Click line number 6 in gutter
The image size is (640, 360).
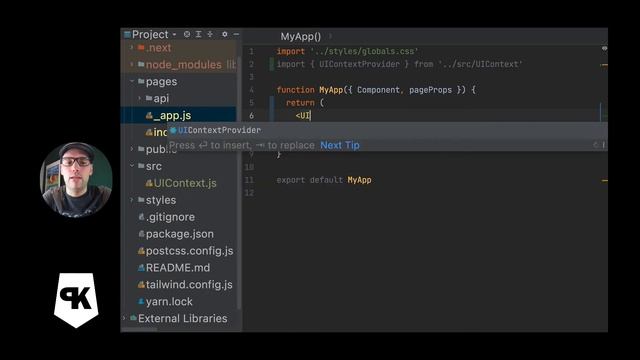point(251,116)
